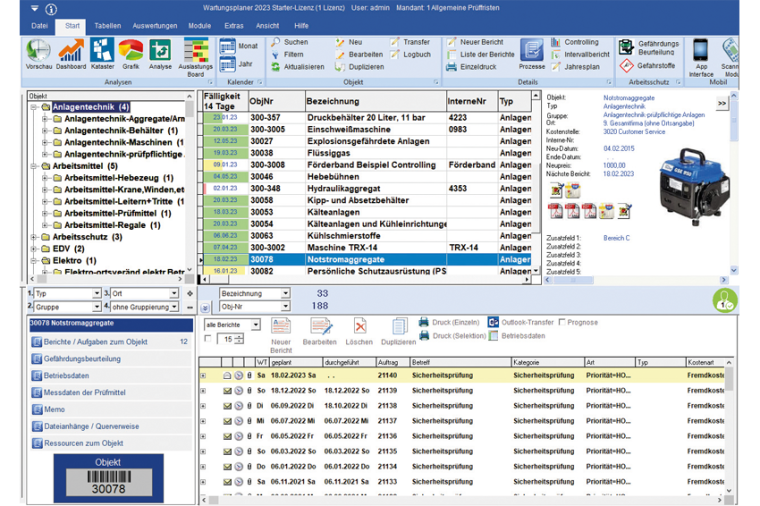760x506 pixels.
Task: Switch calendar to Monat view
Action: (238, 46)
